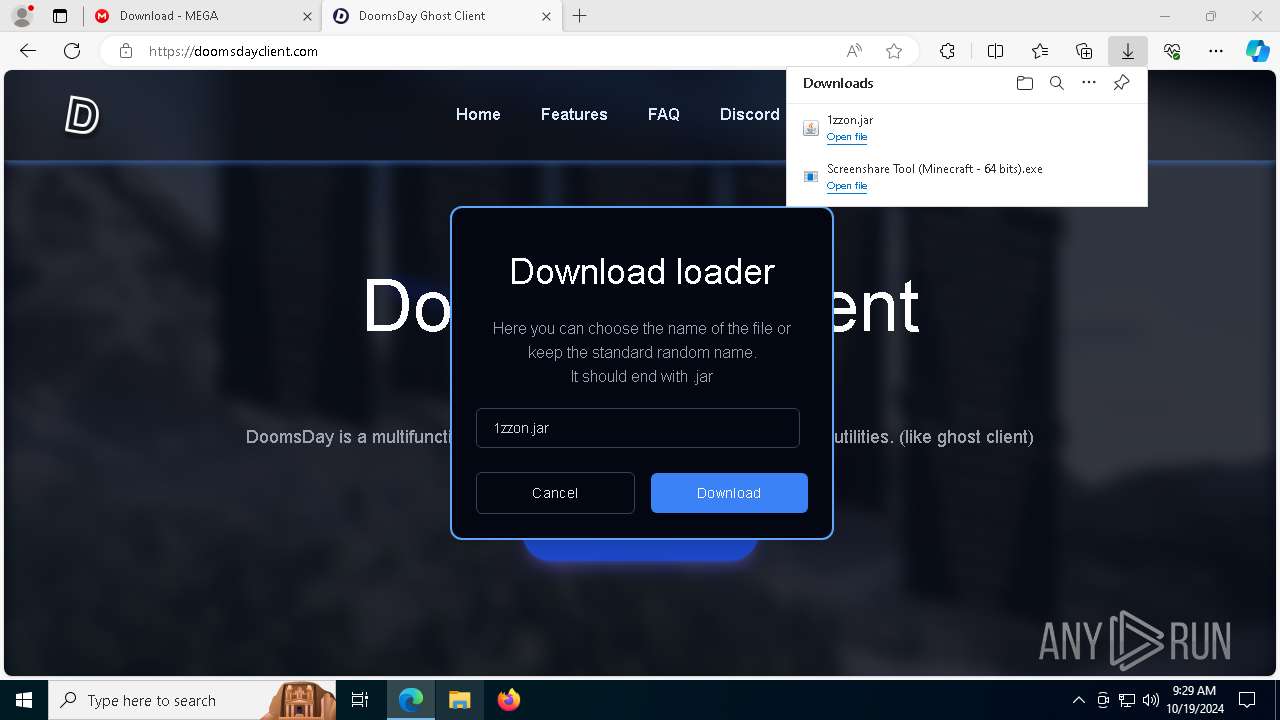Click the Screenshare Tool download entry name
The image size is (1280, 720).
coord(935,169)
